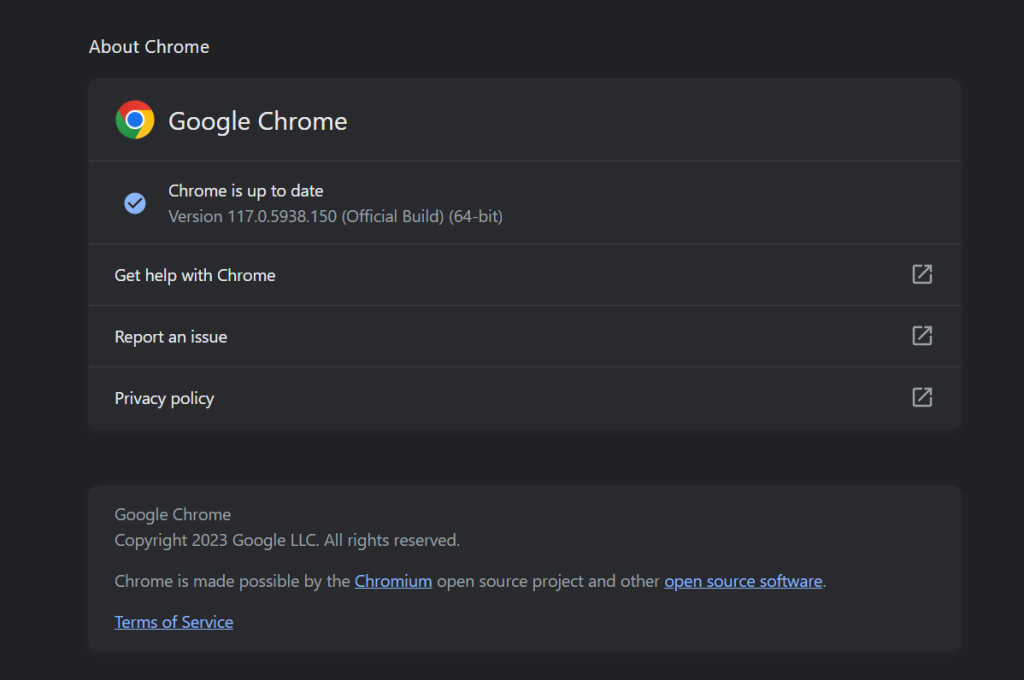The height and width of the screenshot is (680, 1024).
Task: Click the Google Chrome label above the copyright
Action: [x=172, y=515]
